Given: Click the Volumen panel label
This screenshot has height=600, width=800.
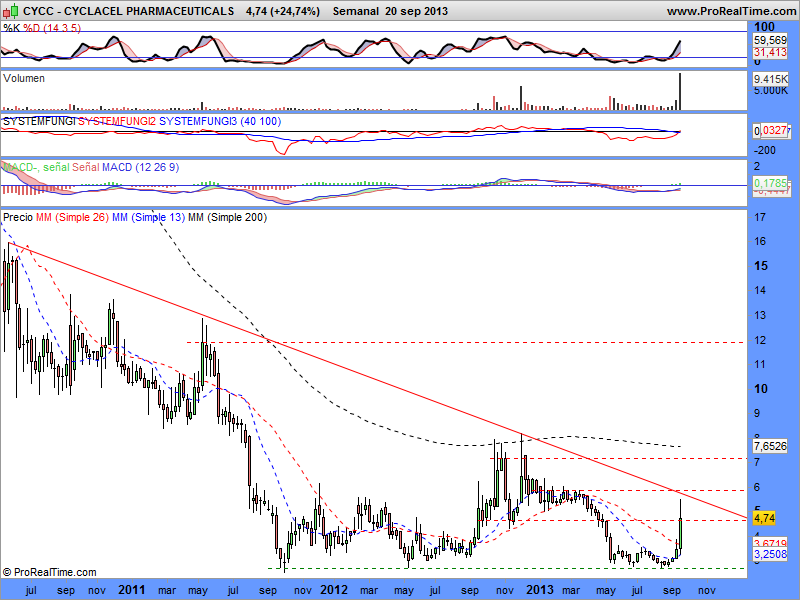Looking at the screenshot, I should [x=24, y=78].
